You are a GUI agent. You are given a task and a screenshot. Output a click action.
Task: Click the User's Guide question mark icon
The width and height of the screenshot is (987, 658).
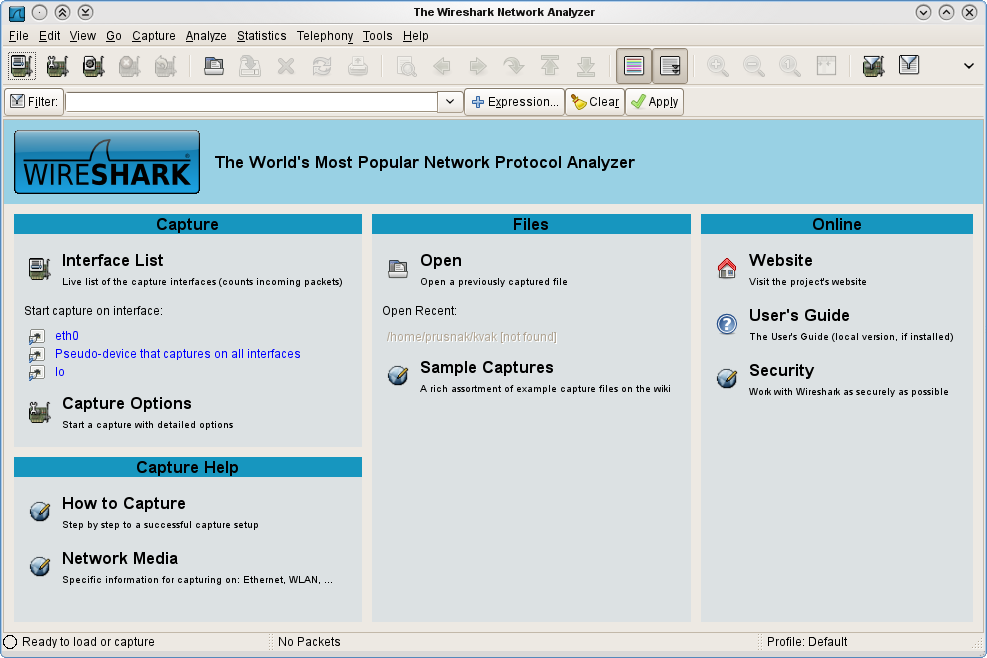pos(726,324)
